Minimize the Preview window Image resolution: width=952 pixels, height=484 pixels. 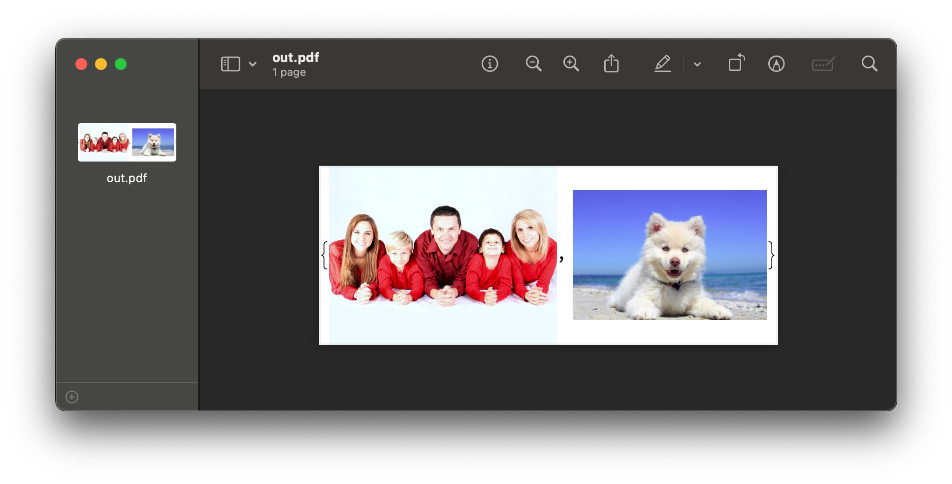(101, 64)
